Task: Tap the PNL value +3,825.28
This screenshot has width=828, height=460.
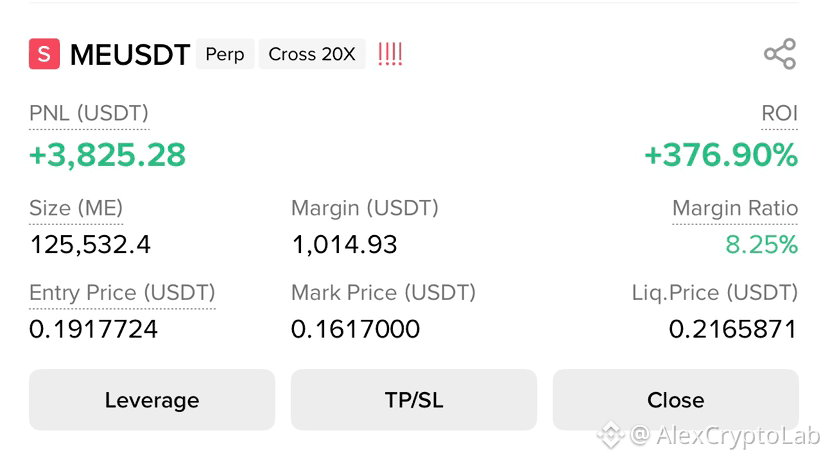Action: click(107, 155)
